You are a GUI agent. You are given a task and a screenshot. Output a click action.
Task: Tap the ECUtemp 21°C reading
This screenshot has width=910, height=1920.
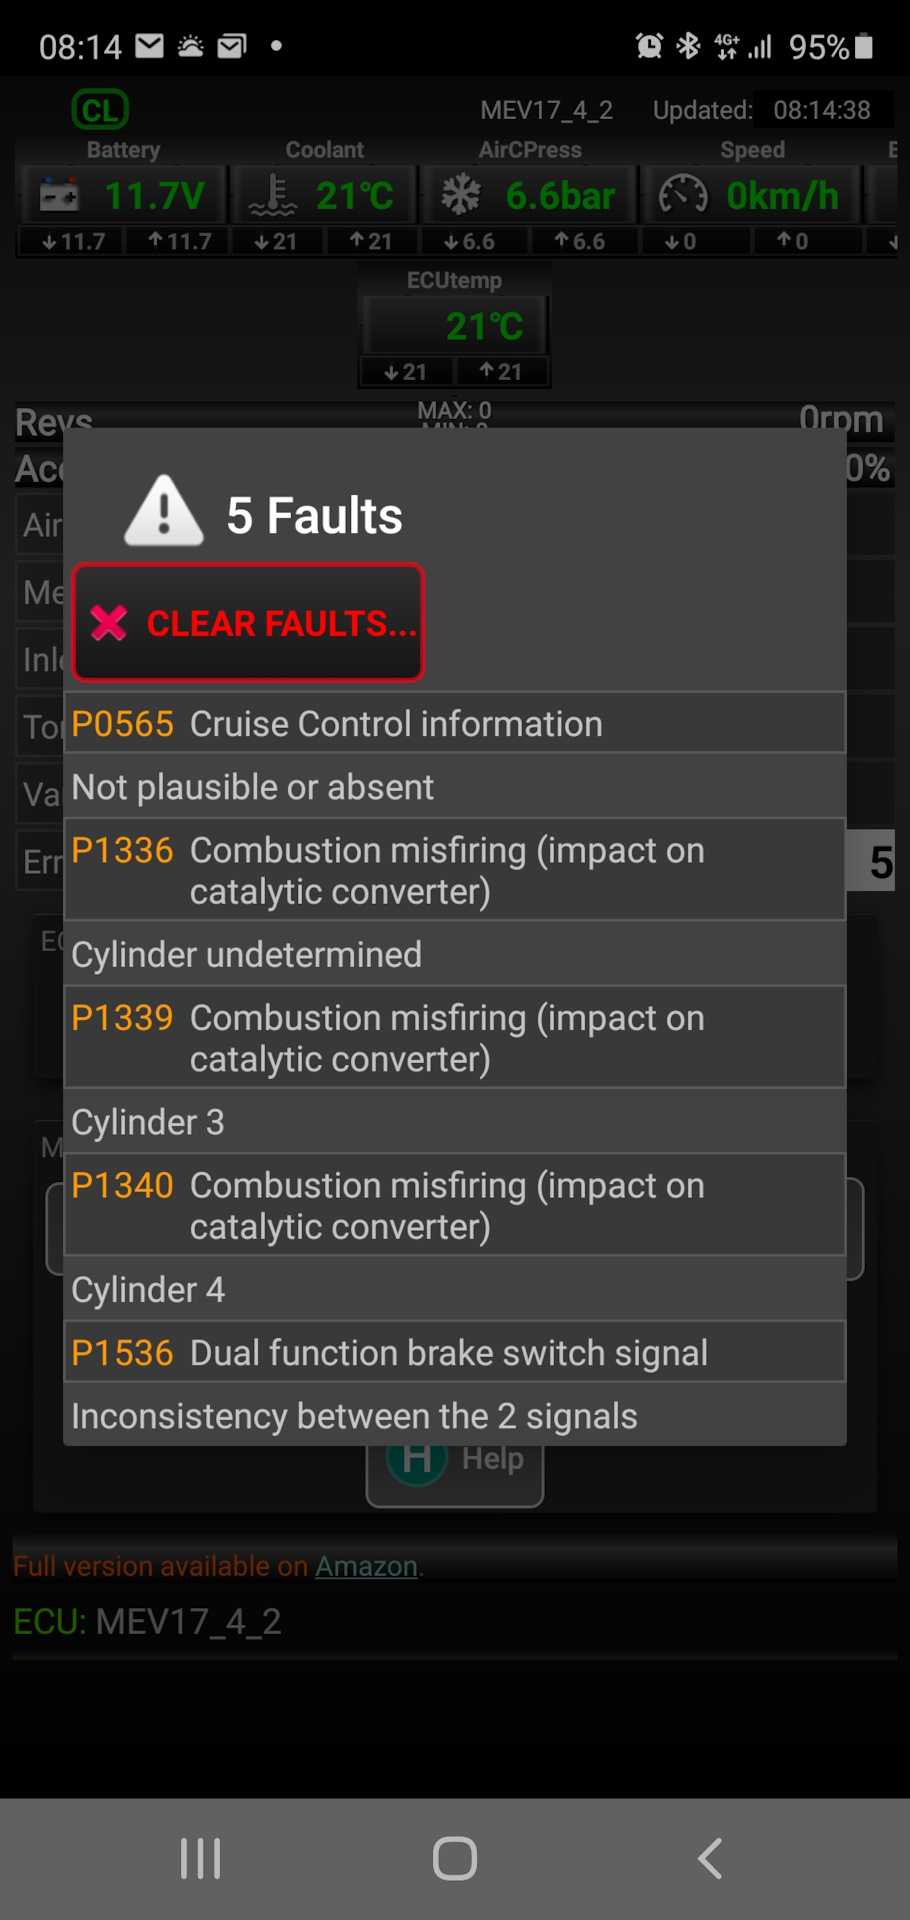tap(483, 326)
